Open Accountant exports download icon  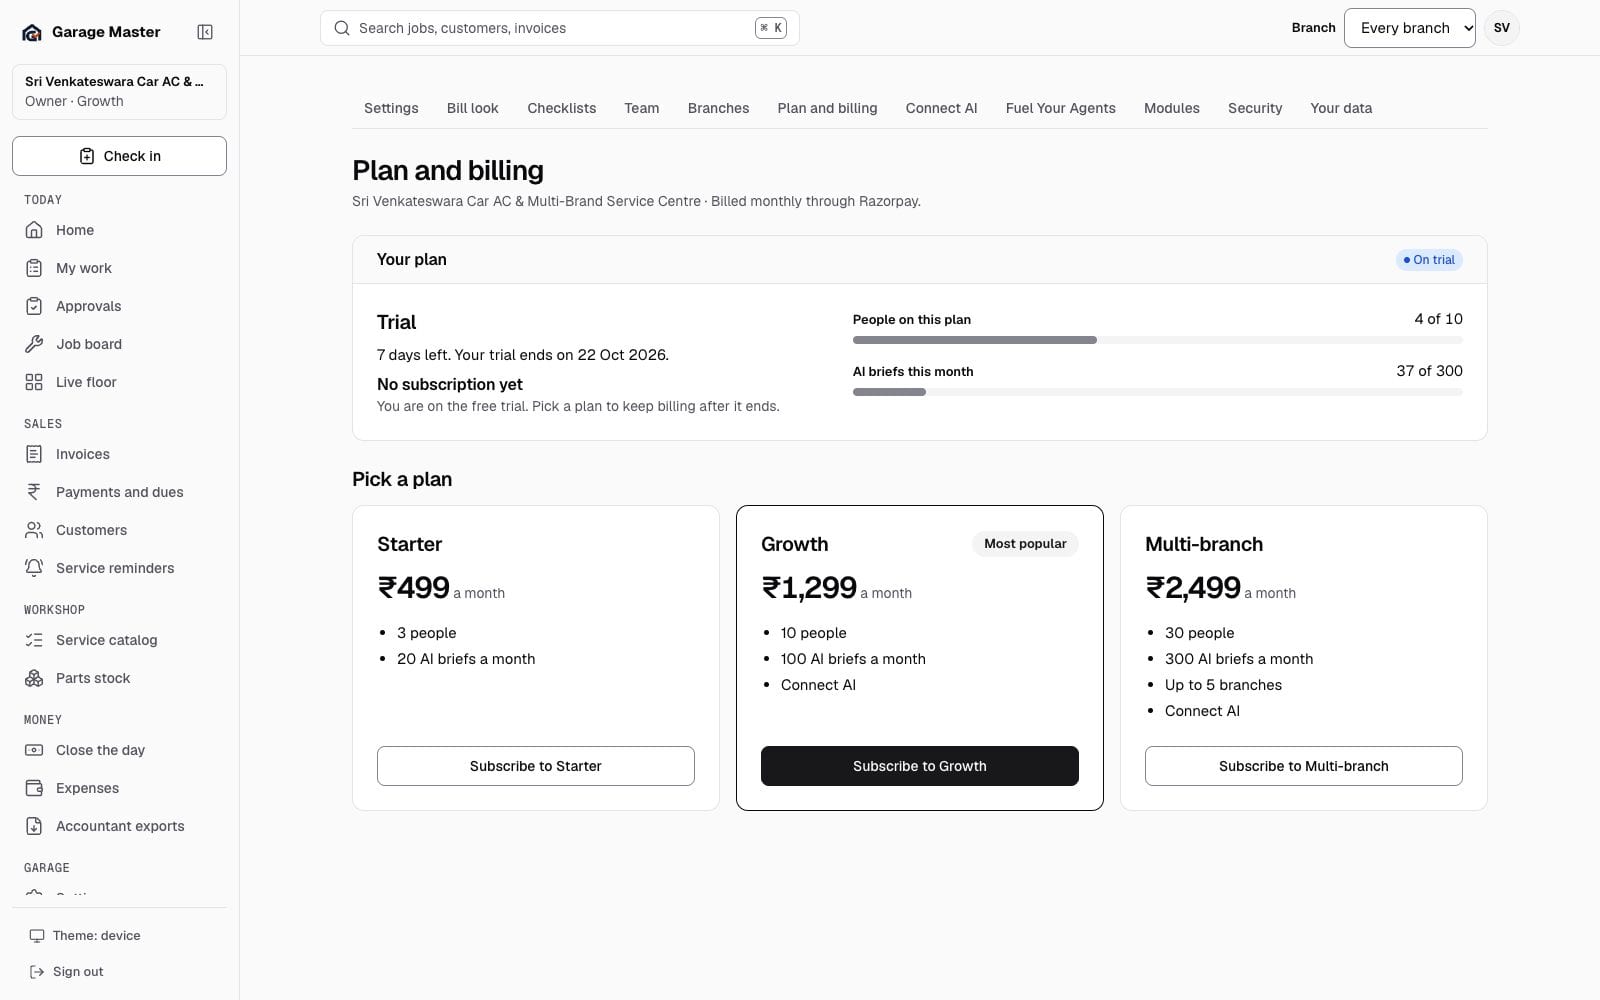(34, 826)
